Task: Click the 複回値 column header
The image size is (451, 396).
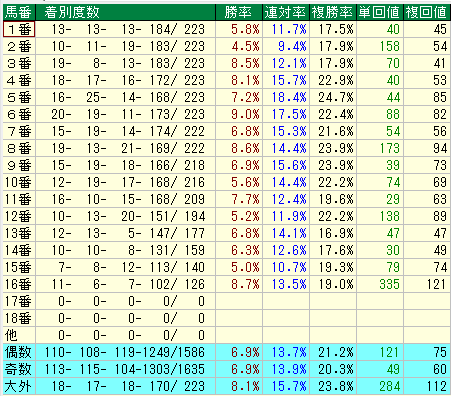Action: click(x=426, y=12)
